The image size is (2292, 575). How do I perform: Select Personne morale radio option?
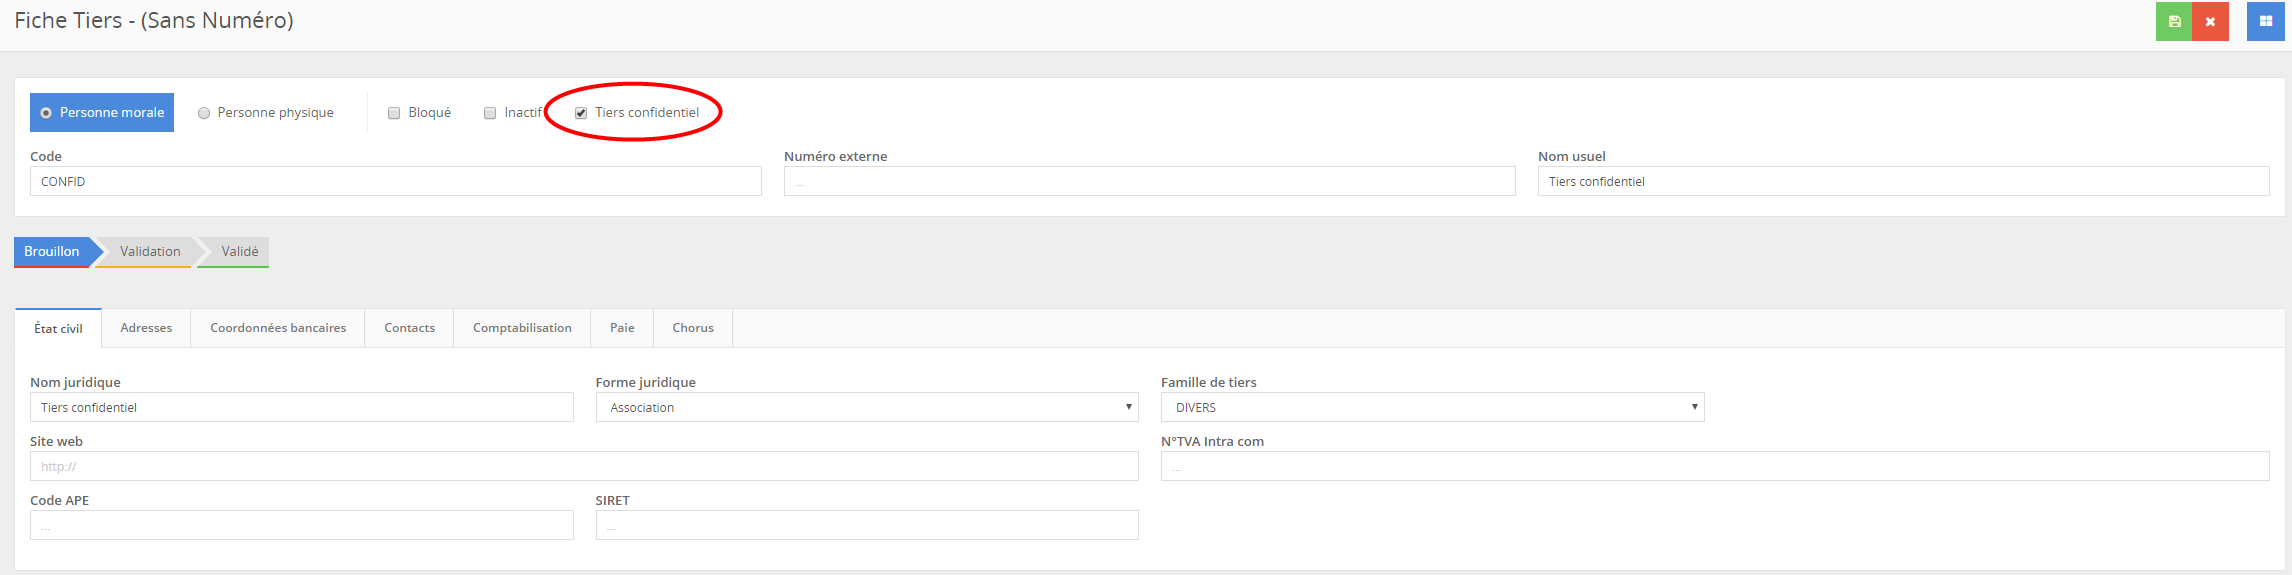point(46,113)
